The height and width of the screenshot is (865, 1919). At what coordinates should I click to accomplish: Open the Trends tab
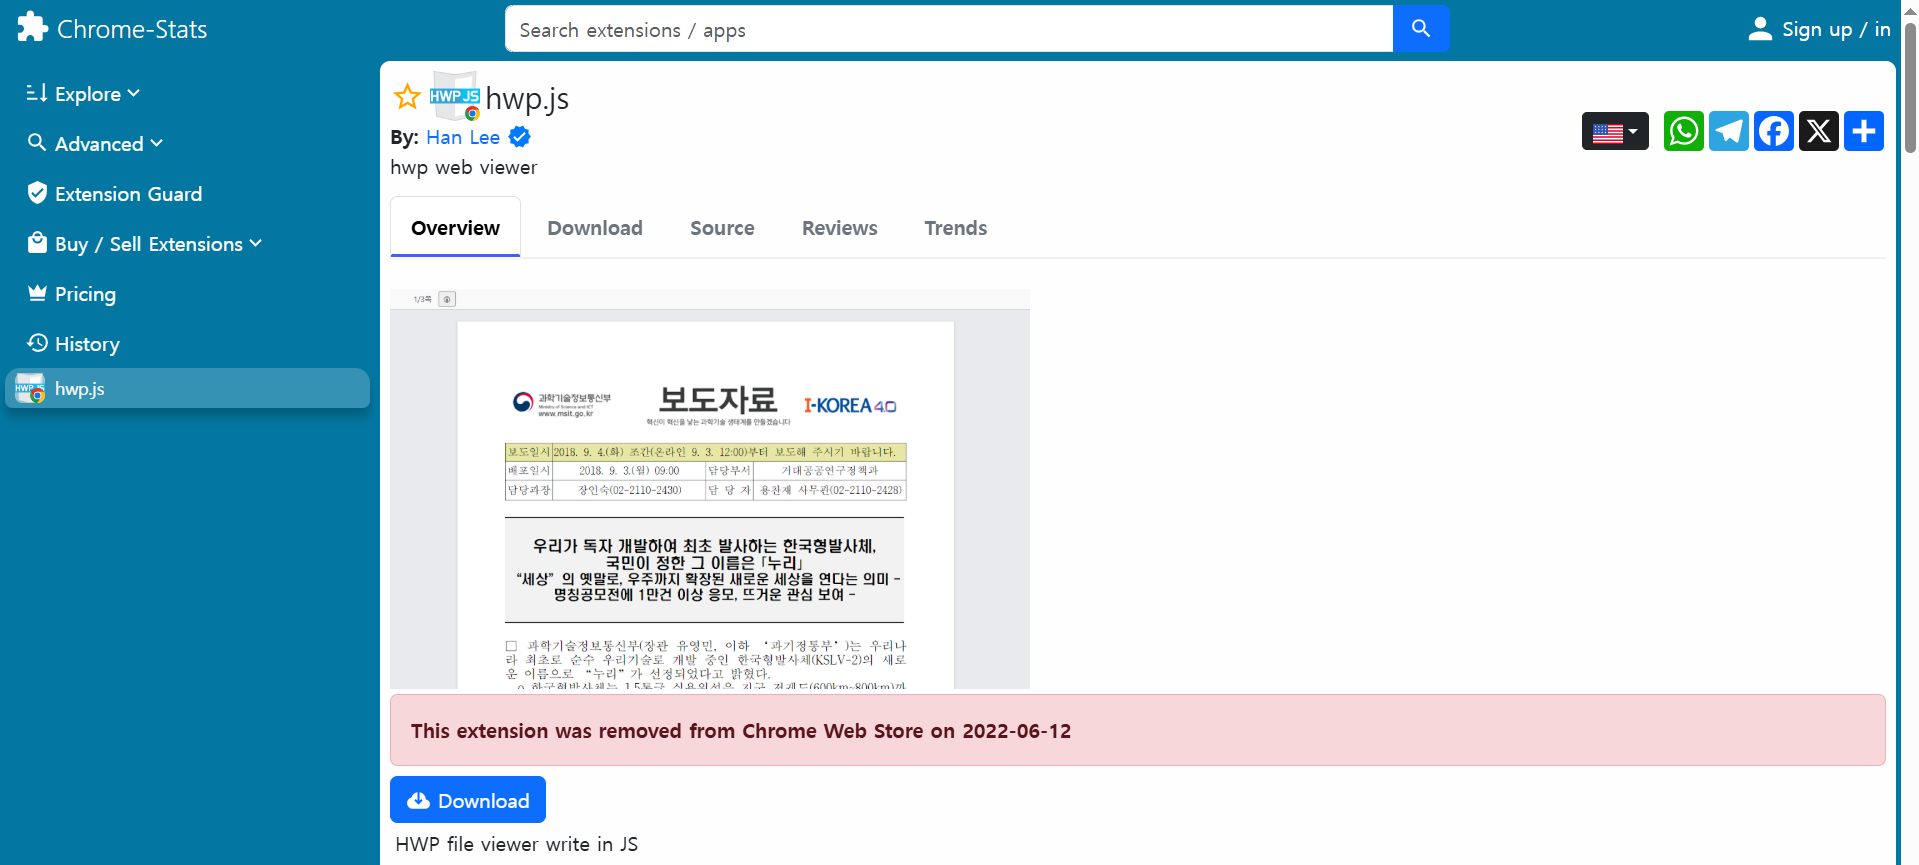tap(955, 227)
